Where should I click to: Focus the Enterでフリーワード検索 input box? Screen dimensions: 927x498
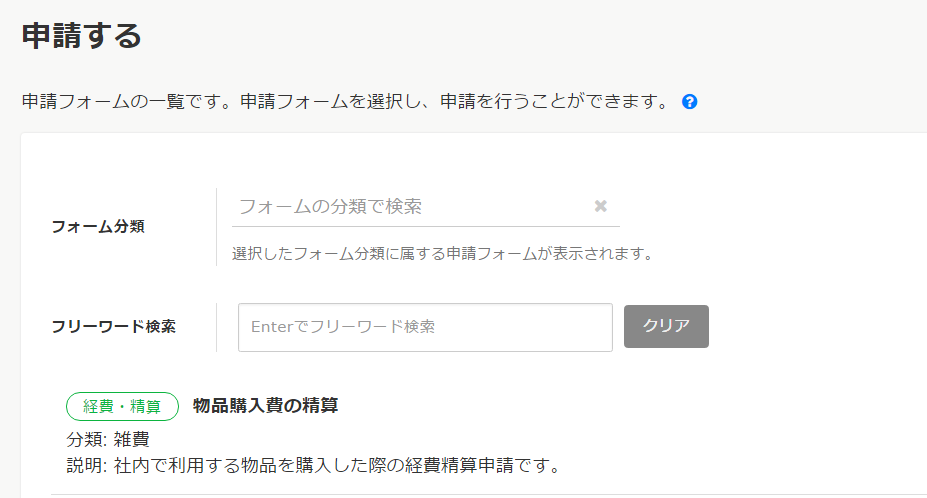point(425,327)
